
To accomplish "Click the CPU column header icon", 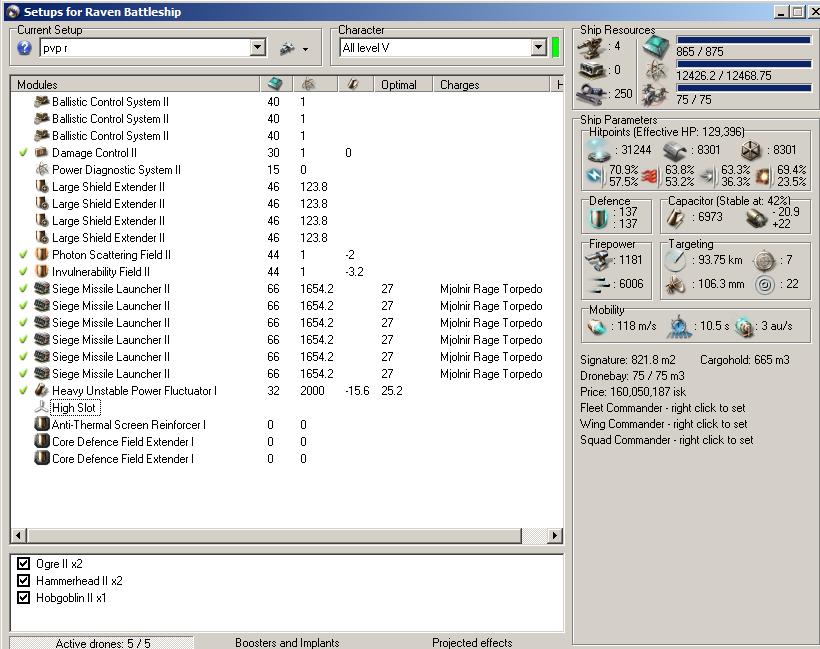I will (275, 85).
